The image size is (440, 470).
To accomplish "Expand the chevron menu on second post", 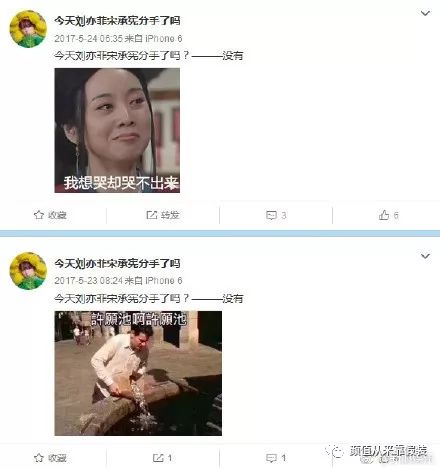I will 425,256.
